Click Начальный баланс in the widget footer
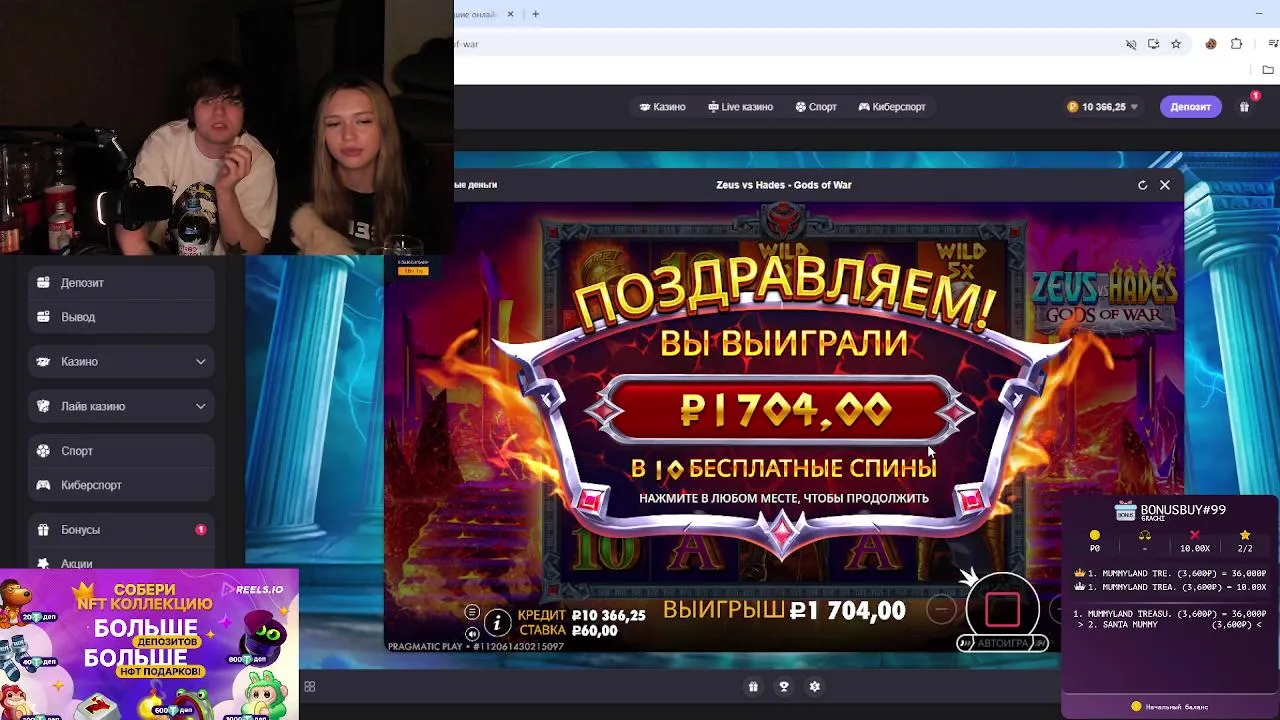 point(1170,707)
